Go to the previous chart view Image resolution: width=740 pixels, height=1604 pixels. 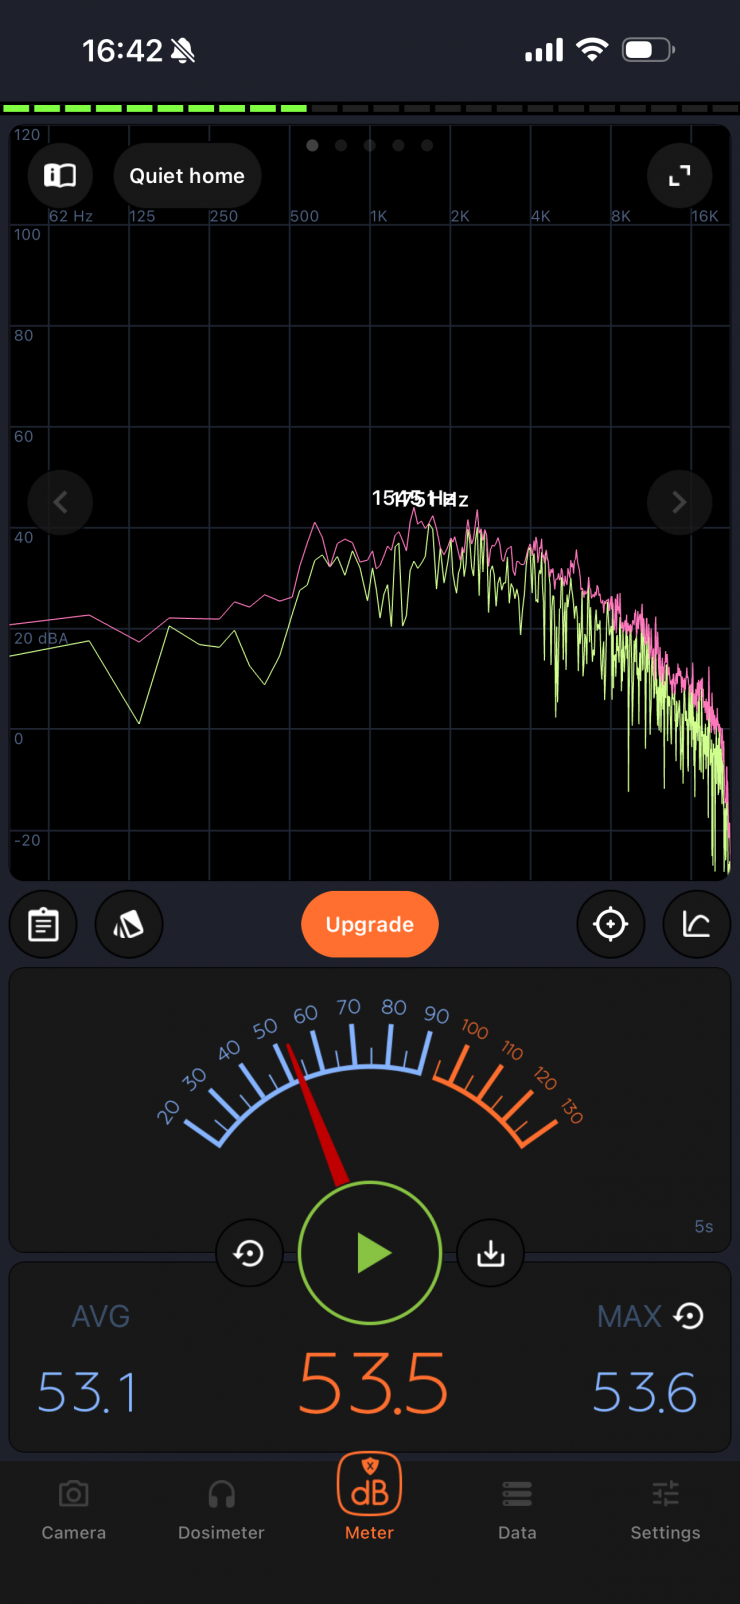tap(60, 502)
